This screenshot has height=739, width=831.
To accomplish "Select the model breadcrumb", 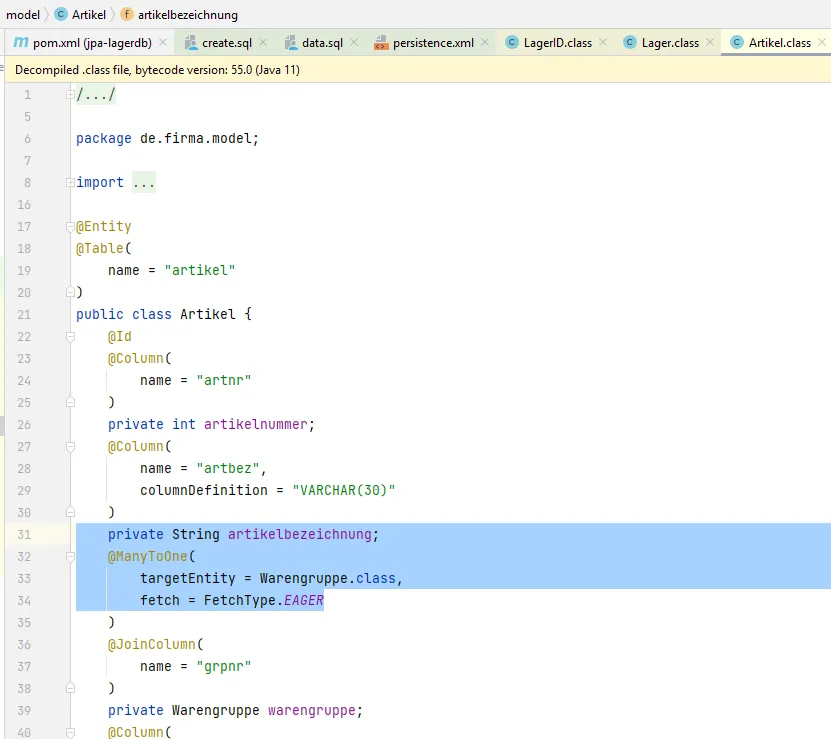I will 23,15.
